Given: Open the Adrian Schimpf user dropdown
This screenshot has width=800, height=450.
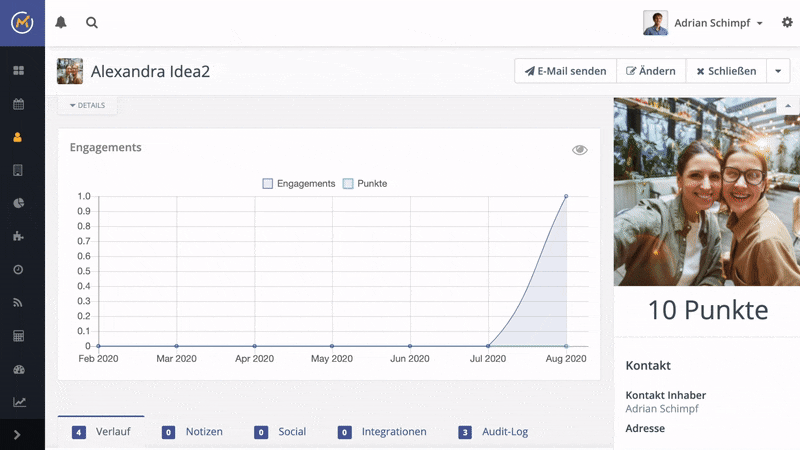Looking at the screenshot, I should [x=704, y=23].
